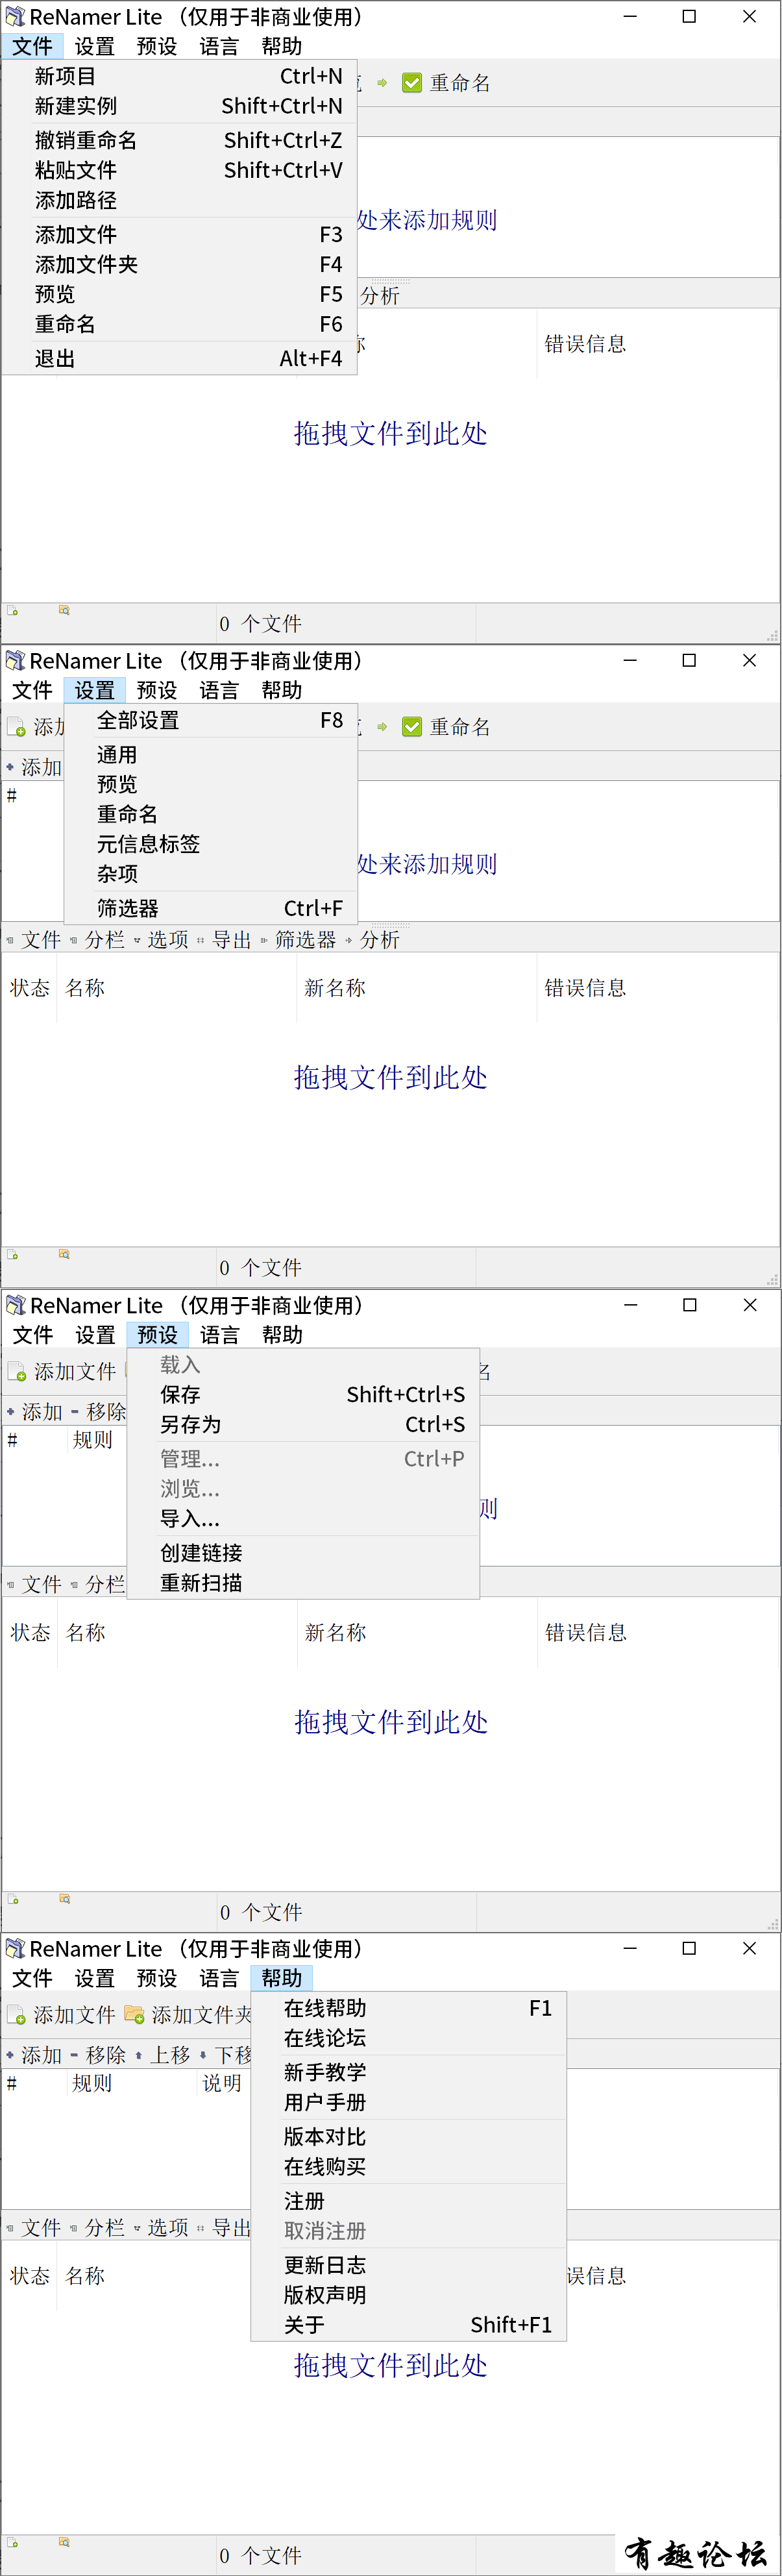Choose 在线购买 in the 帮助 menu
This screenshot has height=2576, width=782.
(x=409, y=2167)
